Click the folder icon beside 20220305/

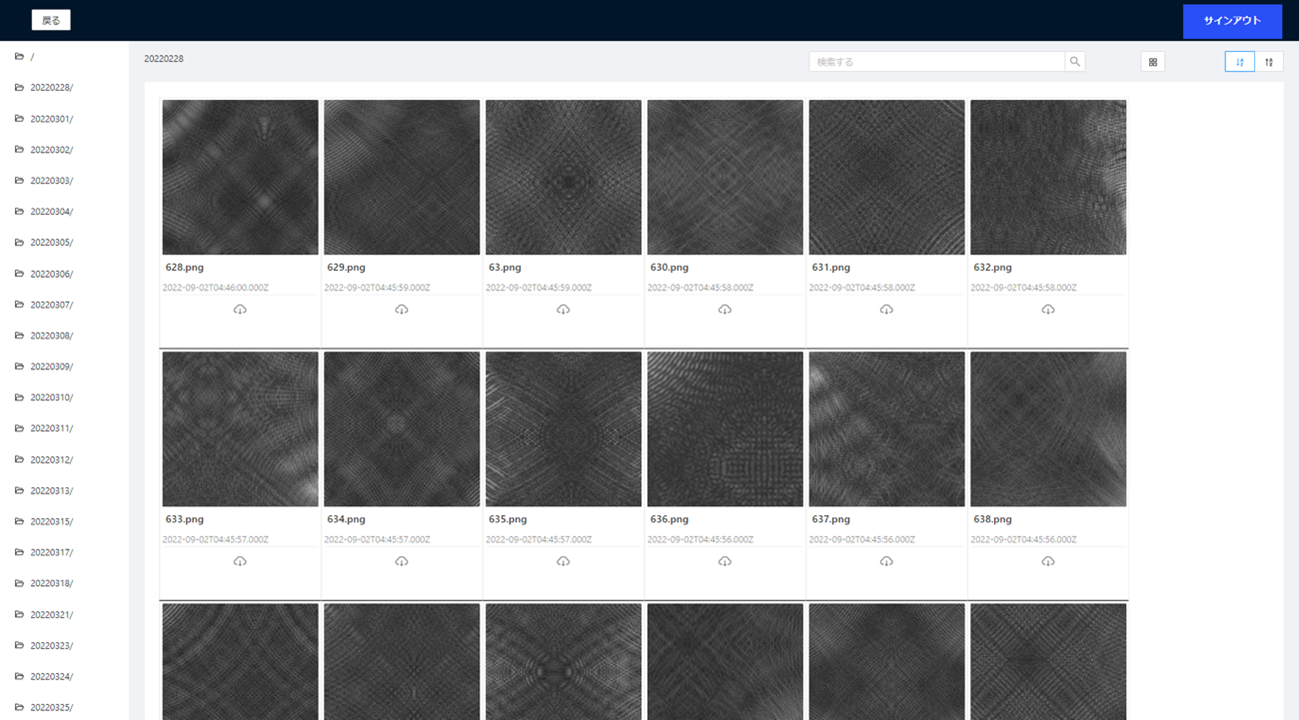[x=19, y=243]
